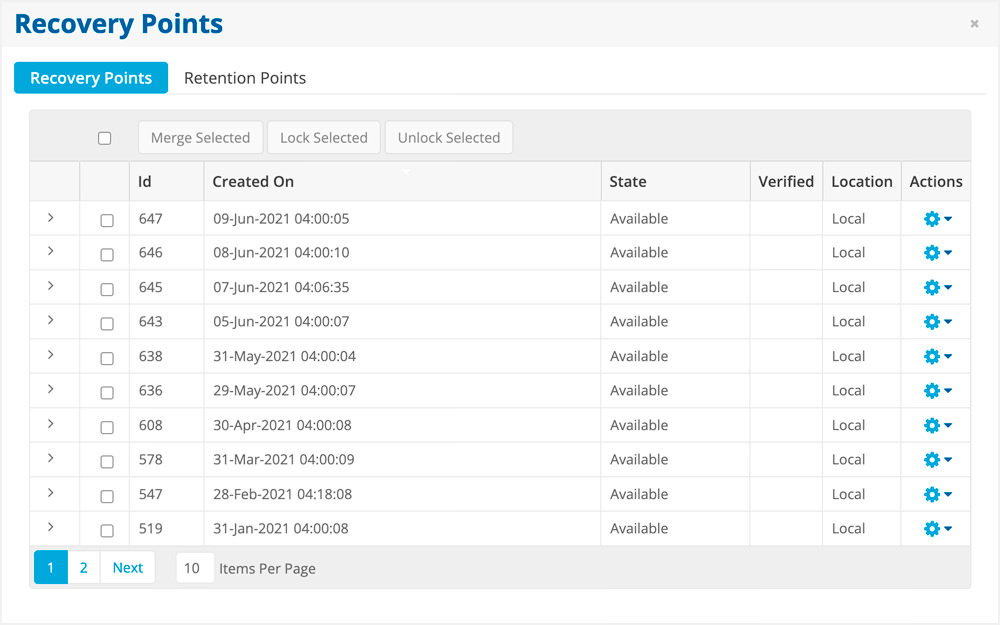Screen dimensions: 1000x625
Task: Expand the details of recovery point 519
Action: point(50,527)
